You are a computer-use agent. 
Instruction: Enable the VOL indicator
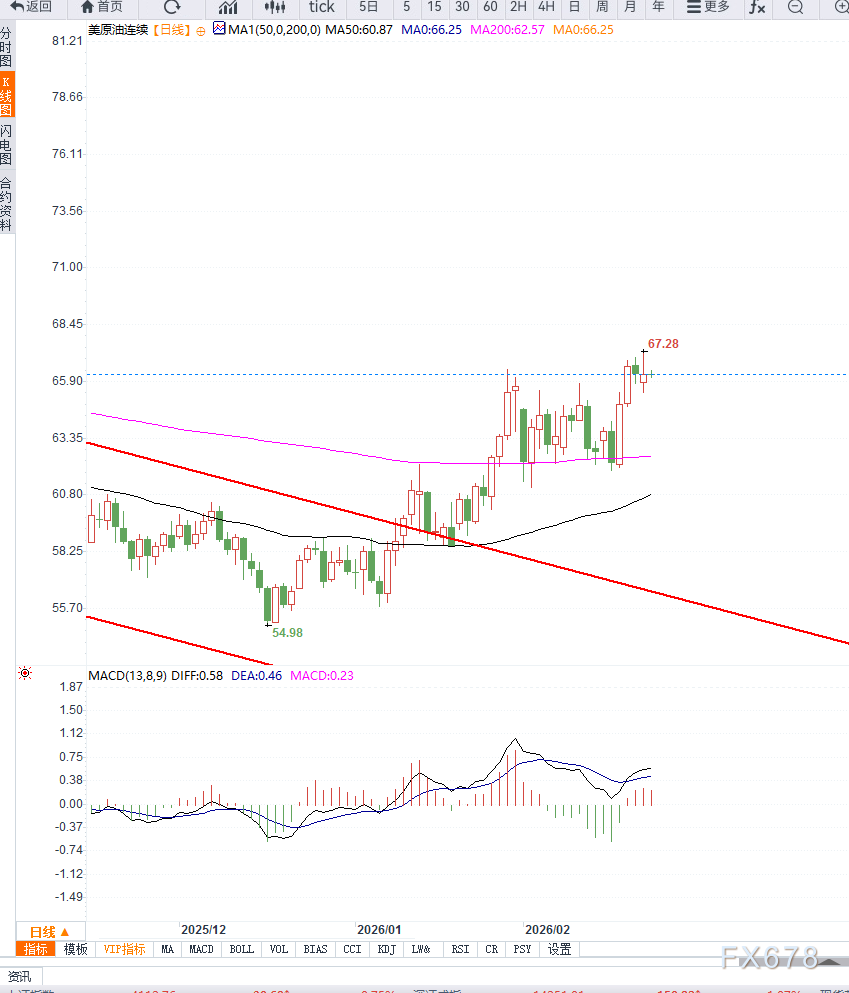pos(278,949)
